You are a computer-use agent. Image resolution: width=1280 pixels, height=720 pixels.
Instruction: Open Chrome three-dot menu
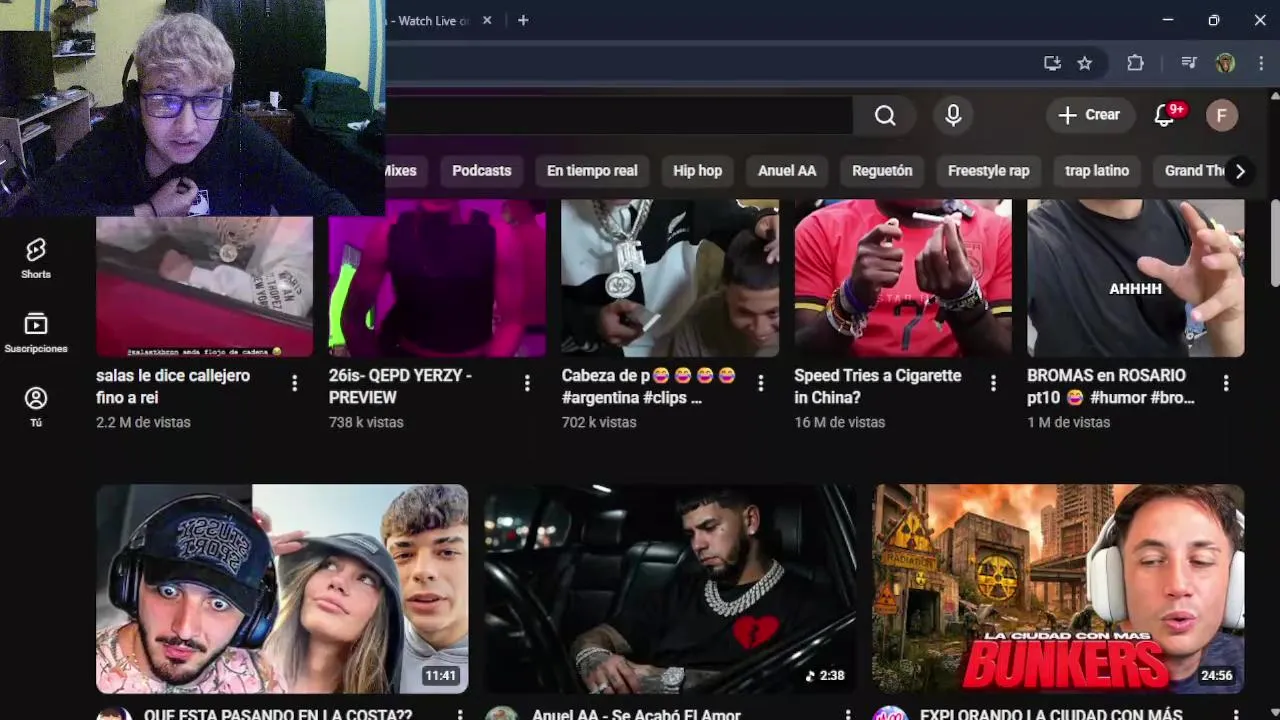click(x=1260, y=63)
